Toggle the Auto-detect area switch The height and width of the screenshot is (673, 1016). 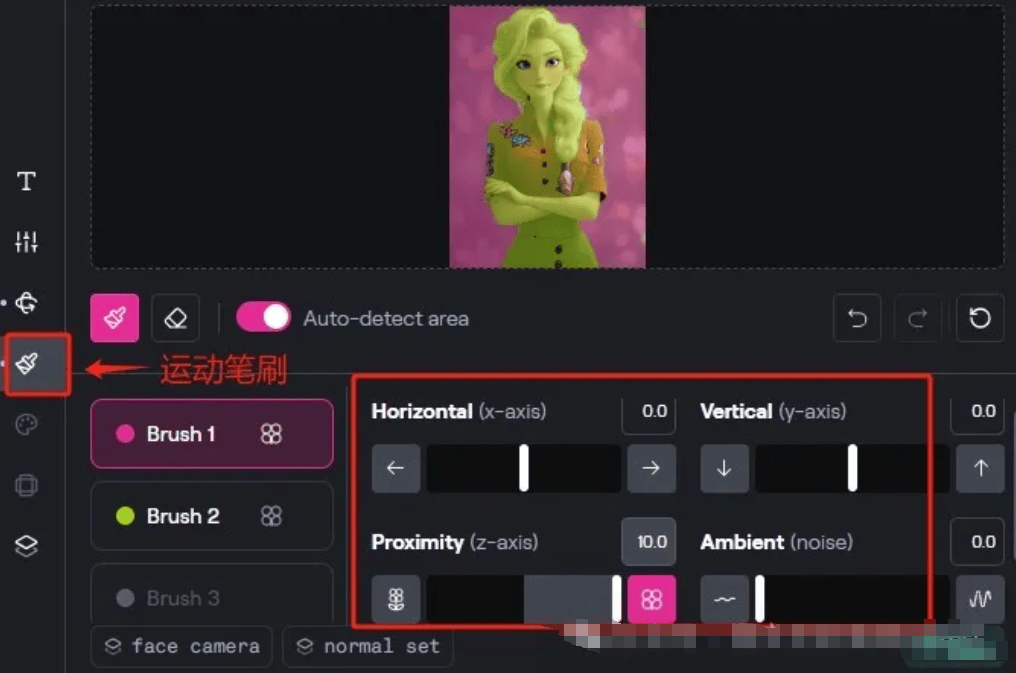click(263, 317)
